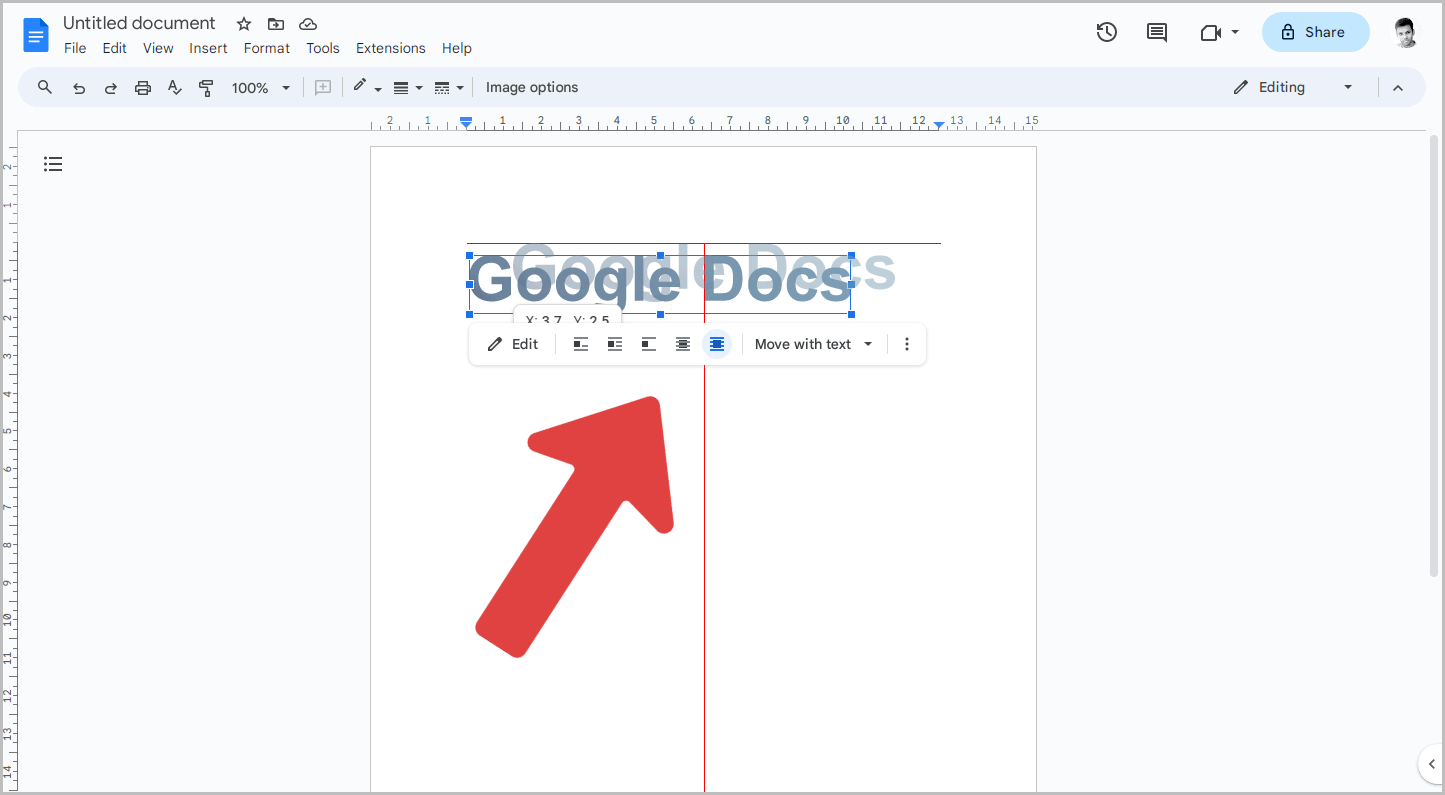The width and height of the screenshot is (1445, 795).
Task: Open the Move with text dropdown
Action: point(814,344)
